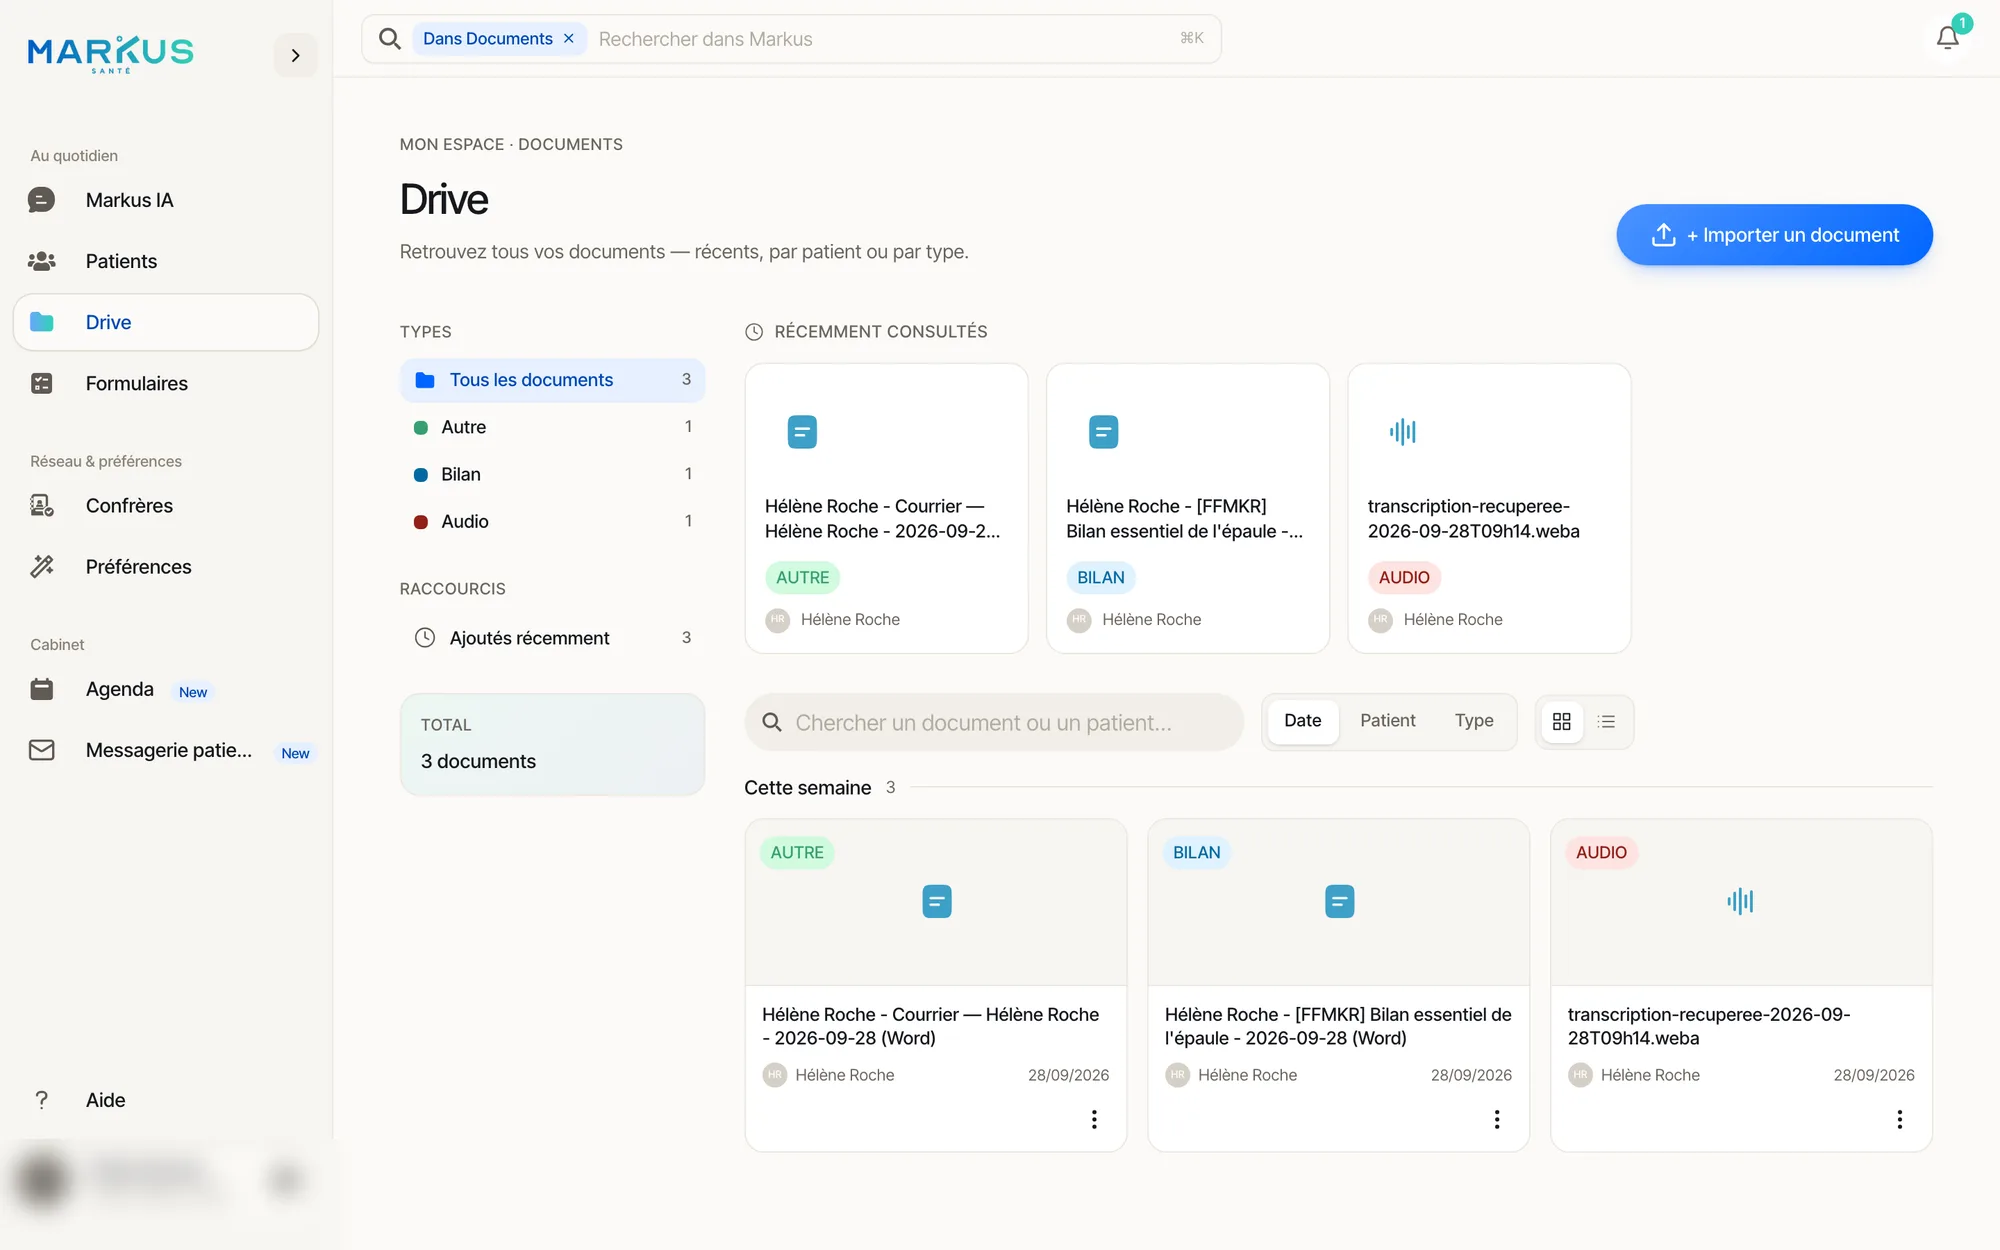Sort documents by Date
2000x1250 pixels.
pyautogui.click(x=1303, y=721)
